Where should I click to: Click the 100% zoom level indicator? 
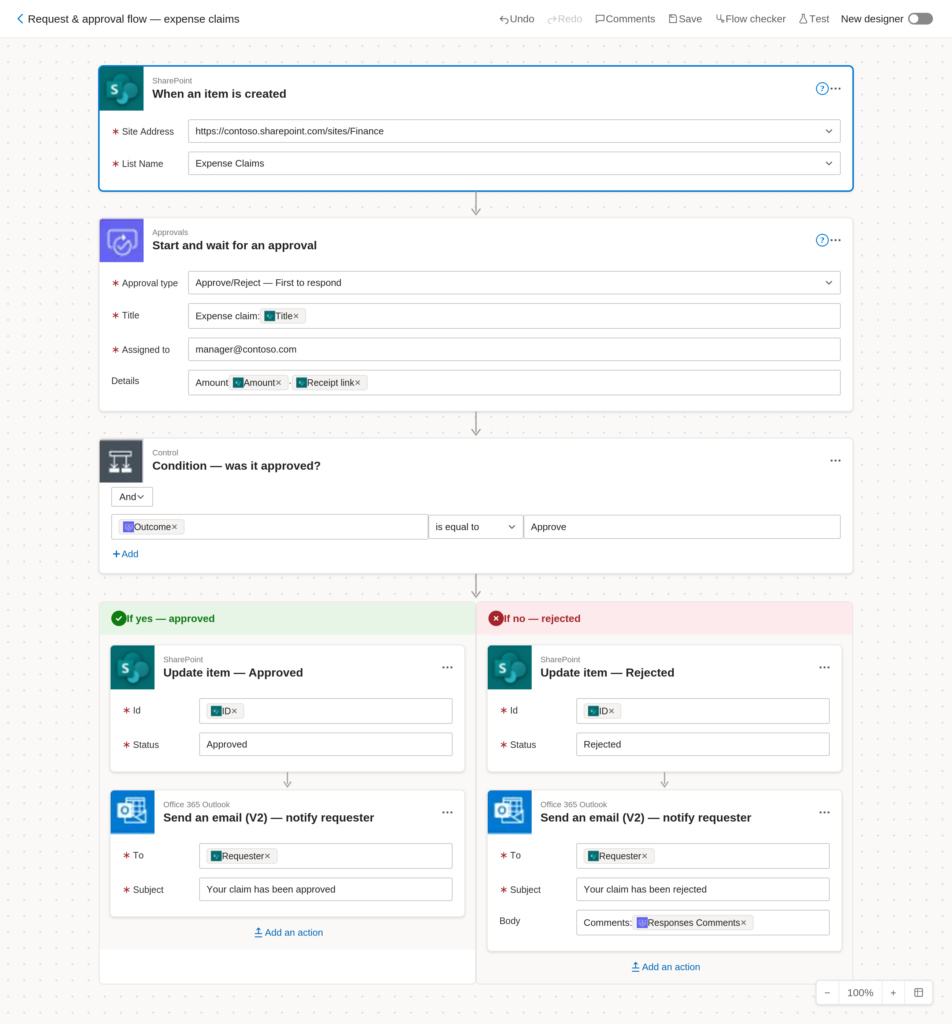pyautogui.click(x=860, y=993)
